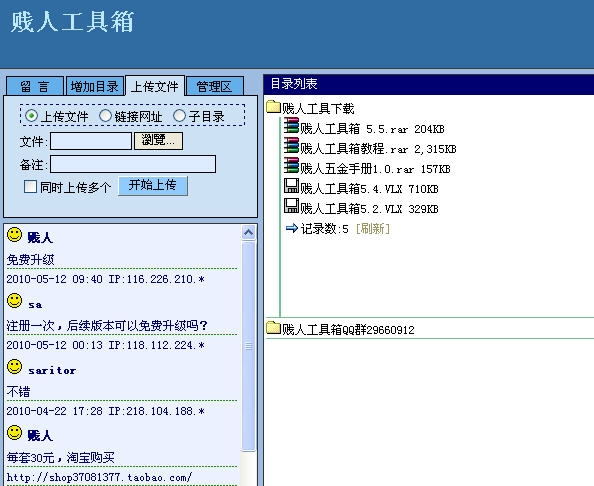
Task: Click the message 每套30元,淘宝购买
Action: click(x=60, y=457)
